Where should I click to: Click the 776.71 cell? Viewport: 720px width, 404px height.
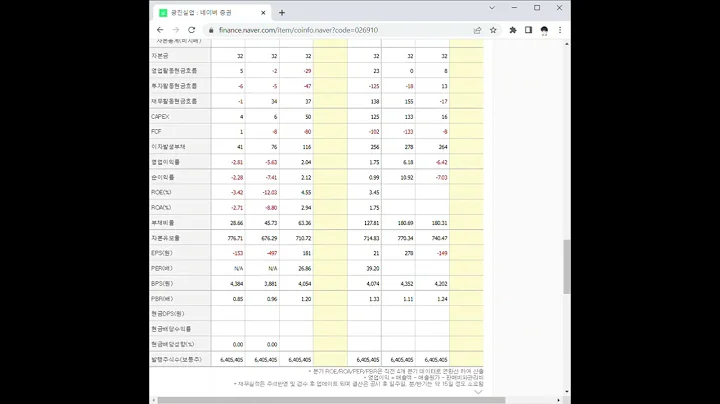[235, 238]
